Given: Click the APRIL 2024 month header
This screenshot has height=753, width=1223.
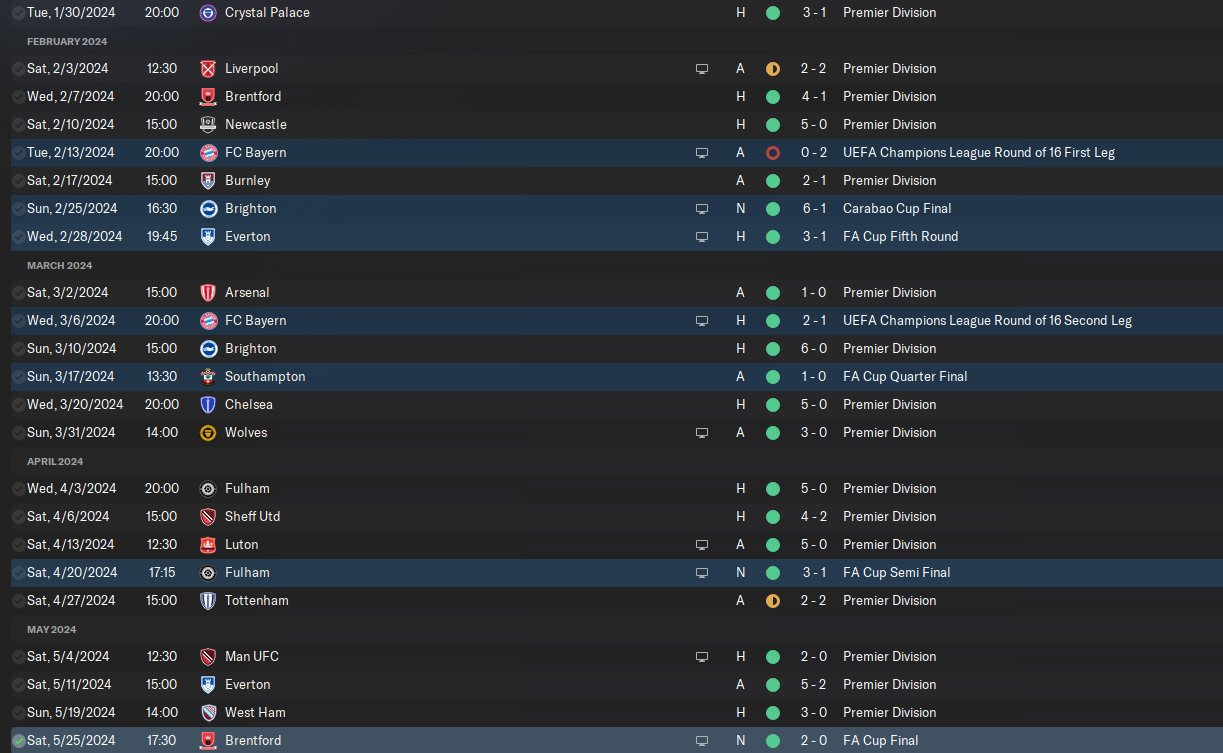Looking at the screenshot, I should coord(55,461).
